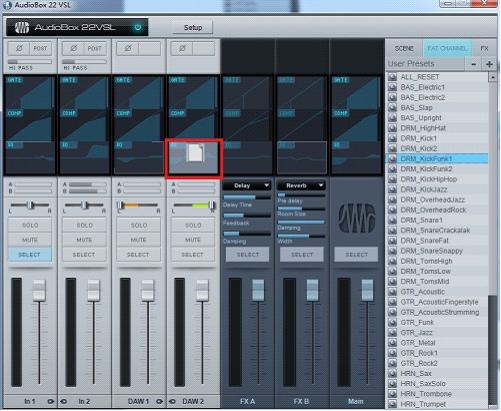
Task: Click the preset icon beside DRM_Snare1
Action: [x=392, y=220]
